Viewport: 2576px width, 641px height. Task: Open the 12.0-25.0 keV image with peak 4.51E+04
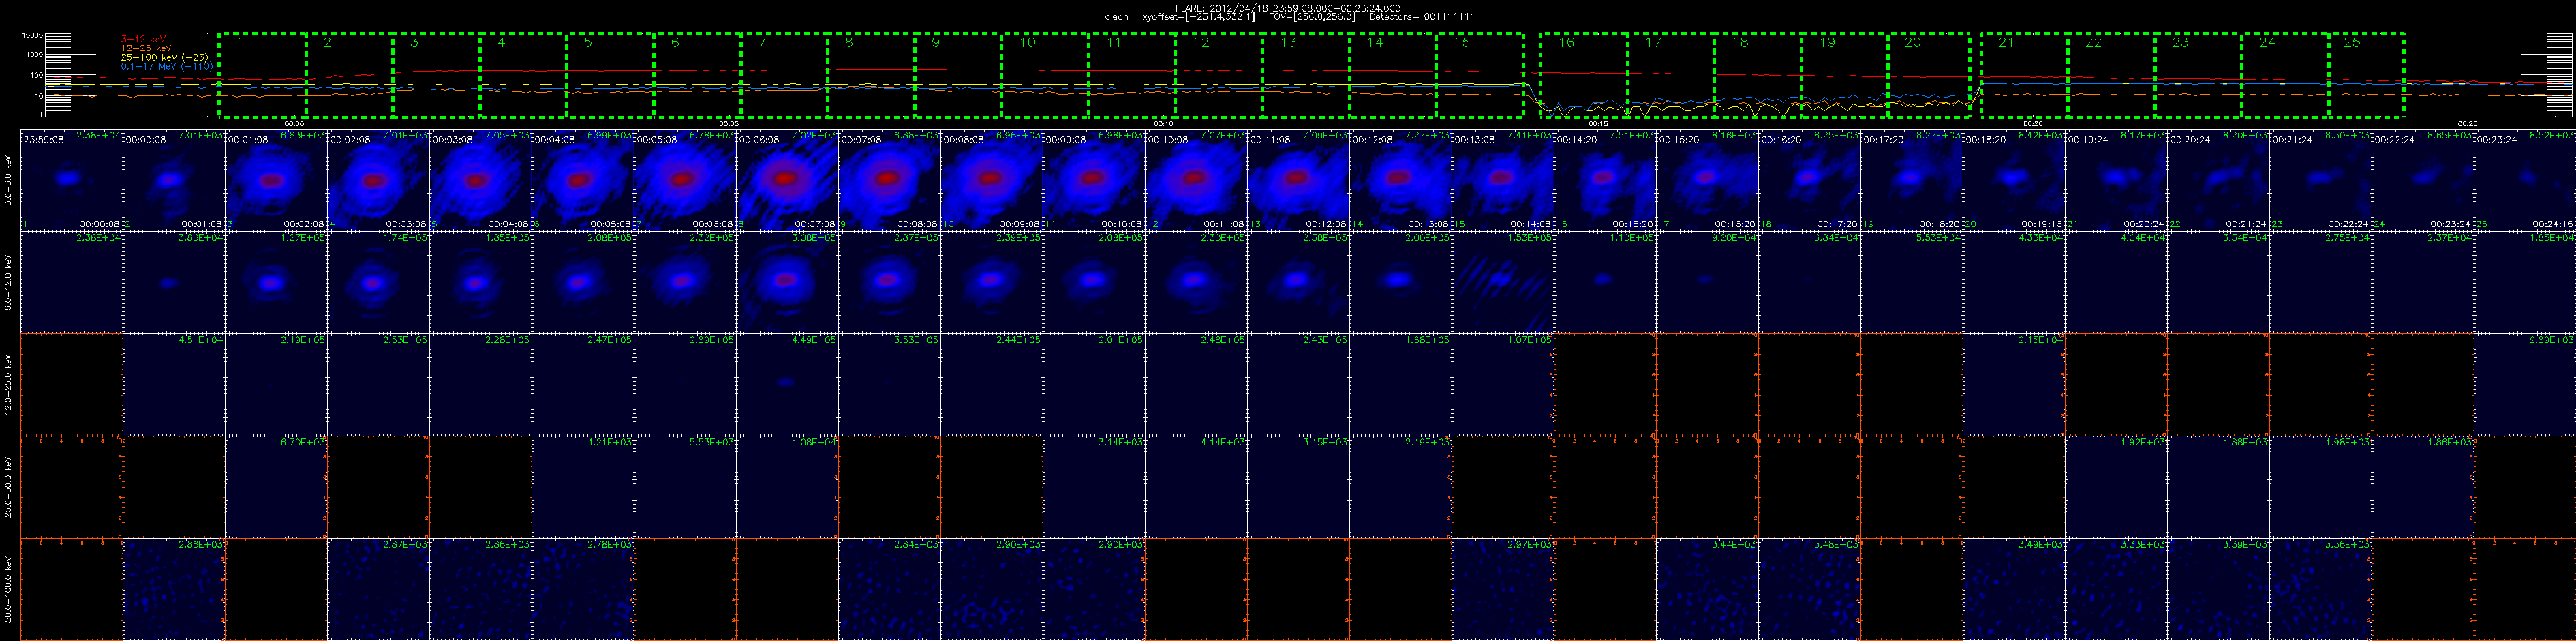point(173,384)
